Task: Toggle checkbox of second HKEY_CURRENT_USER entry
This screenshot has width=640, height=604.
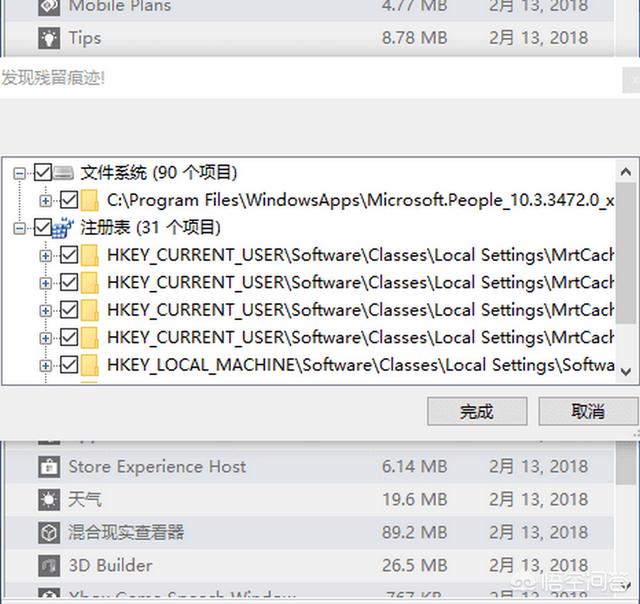Action: point(69,282)
